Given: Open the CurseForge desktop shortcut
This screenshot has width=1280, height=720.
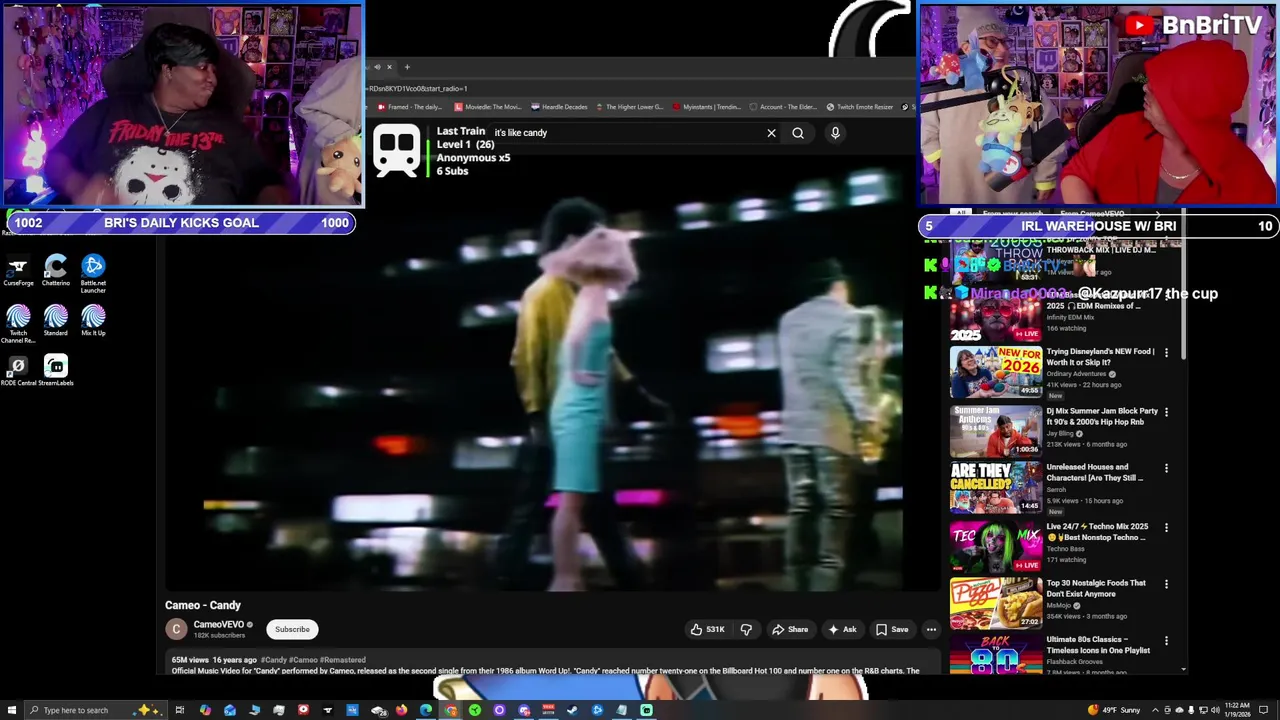Looking at the screenshot, I should pyautogui.click(x=18, y=271).
